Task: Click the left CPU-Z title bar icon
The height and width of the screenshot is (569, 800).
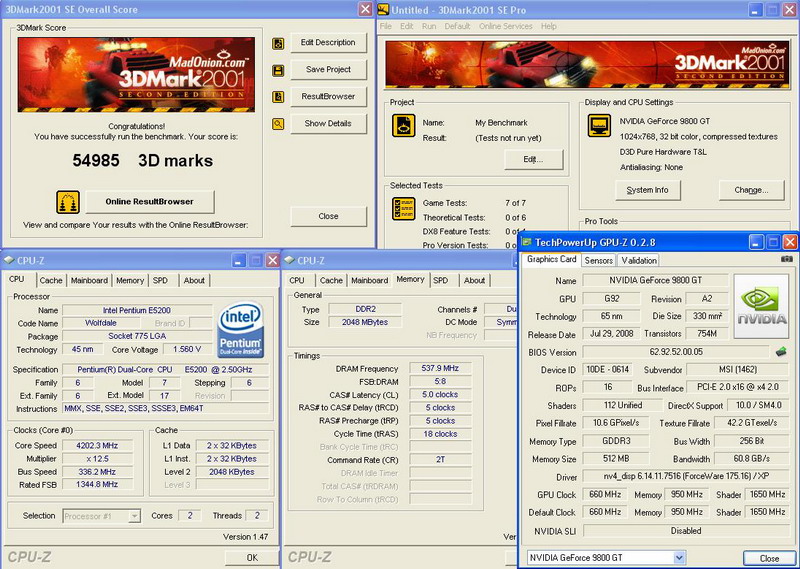Action: [x=8, y=261]
